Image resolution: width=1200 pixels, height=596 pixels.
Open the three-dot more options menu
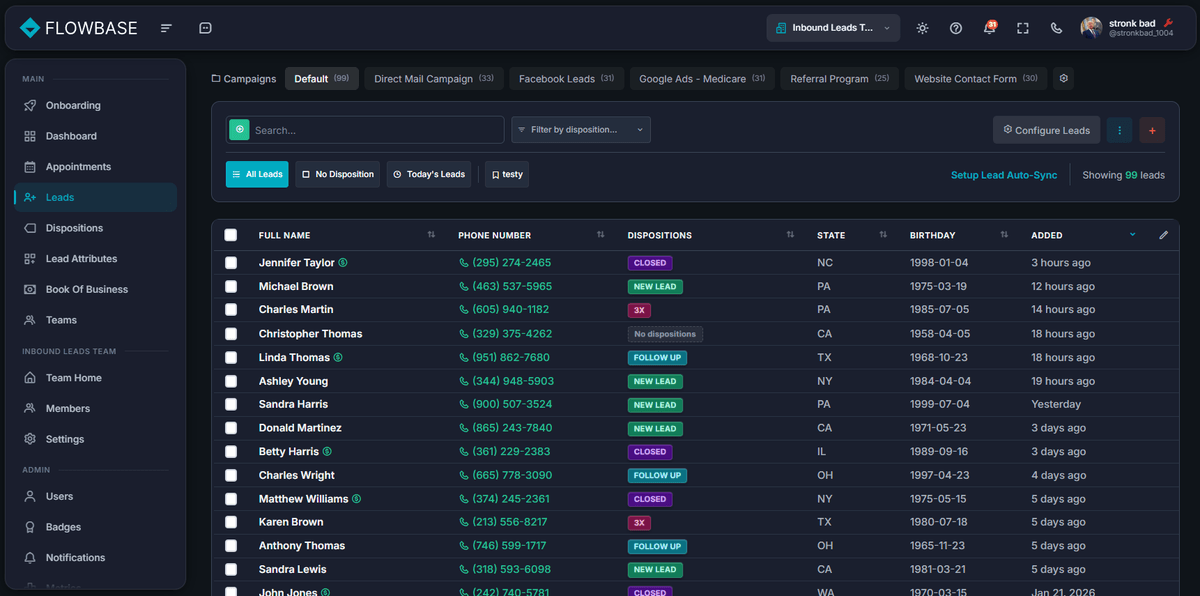(1119, 130)
